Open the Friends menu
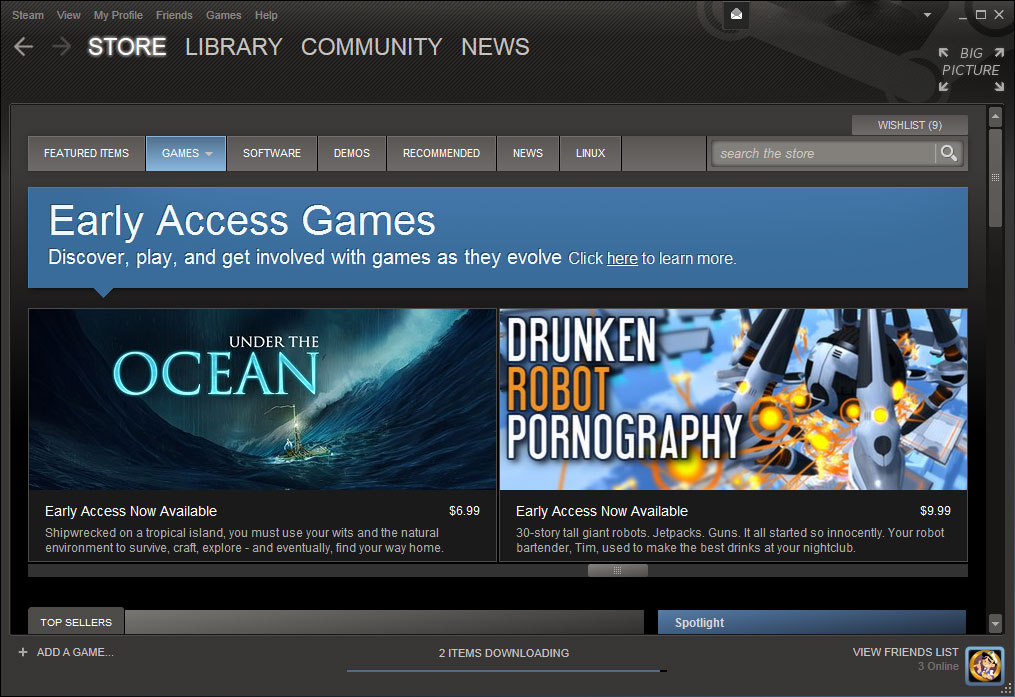Viewport: 1015px width, 697px height. (174, 15)
